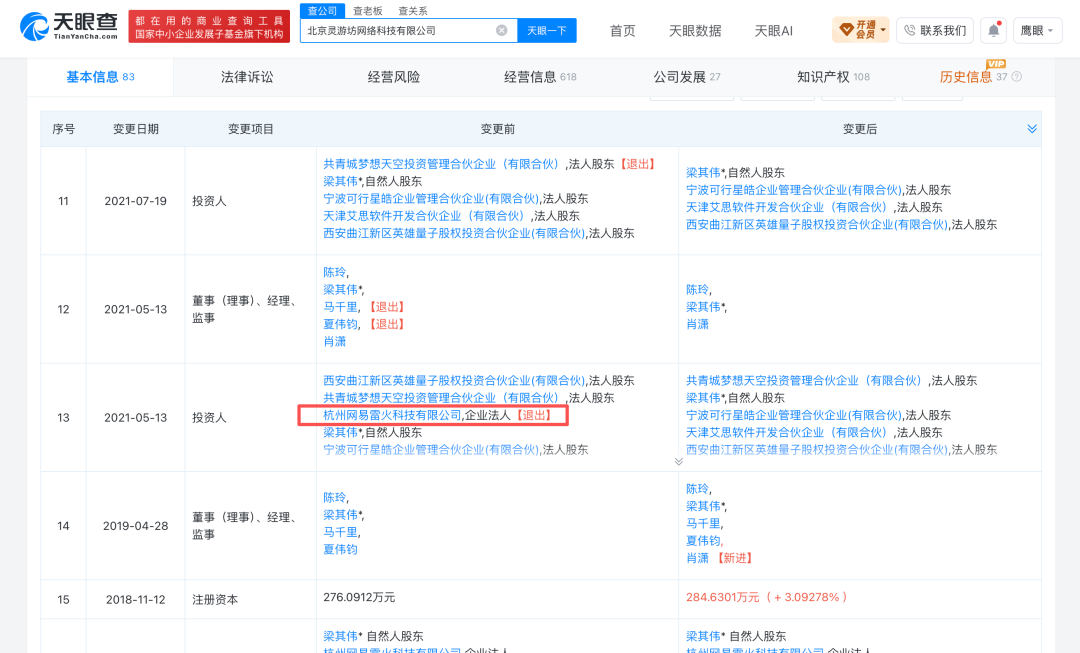
Task: Open the 知识产权 tab
Action: 833,77
